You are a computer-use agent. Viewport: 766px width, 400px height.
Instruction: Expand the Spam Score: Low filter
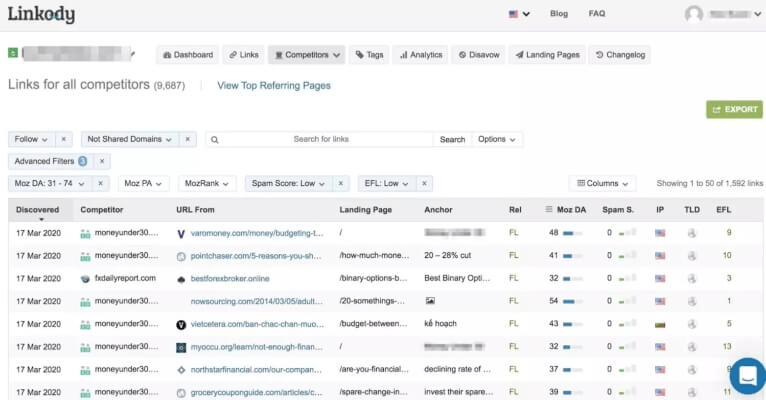coord(288,184)
